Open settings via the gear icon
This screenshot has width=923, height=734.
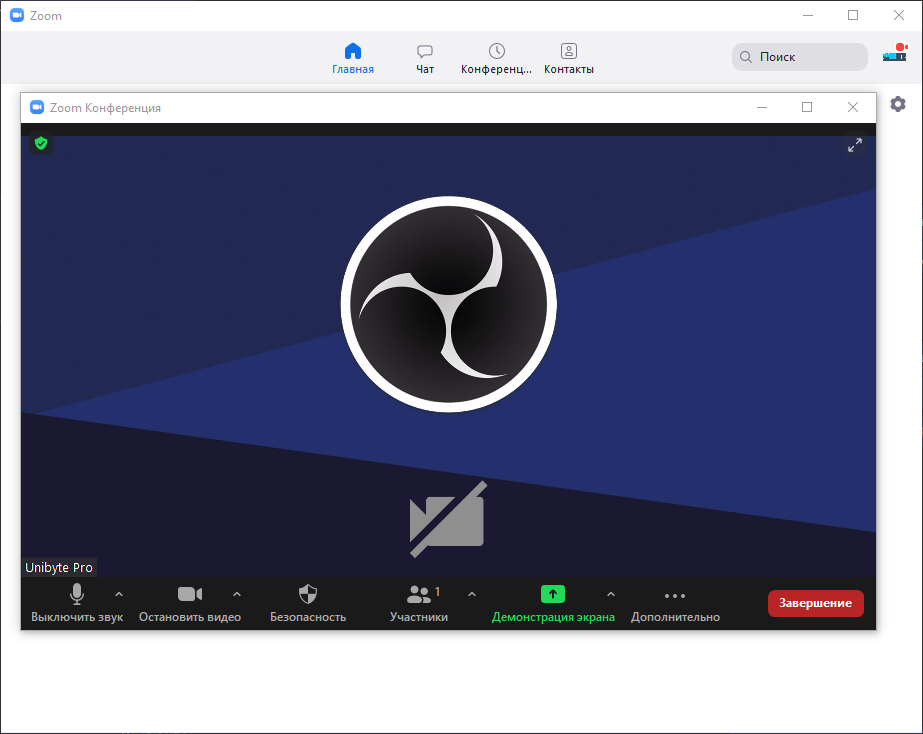coord(898,104)
